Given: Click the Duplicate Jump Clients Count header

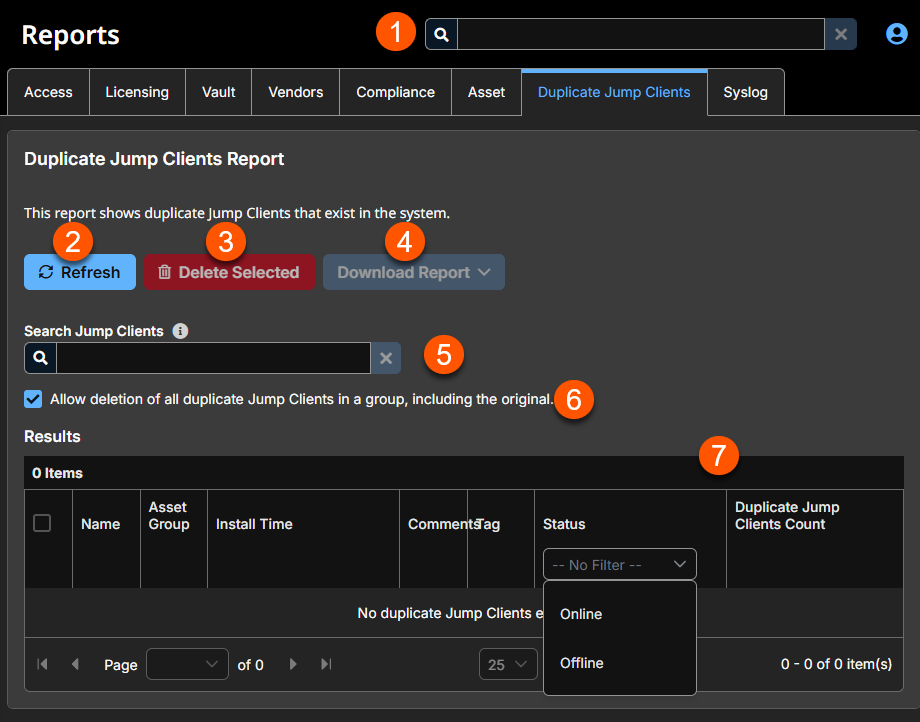Looking at the screenshot, I should tap(787, 516).
